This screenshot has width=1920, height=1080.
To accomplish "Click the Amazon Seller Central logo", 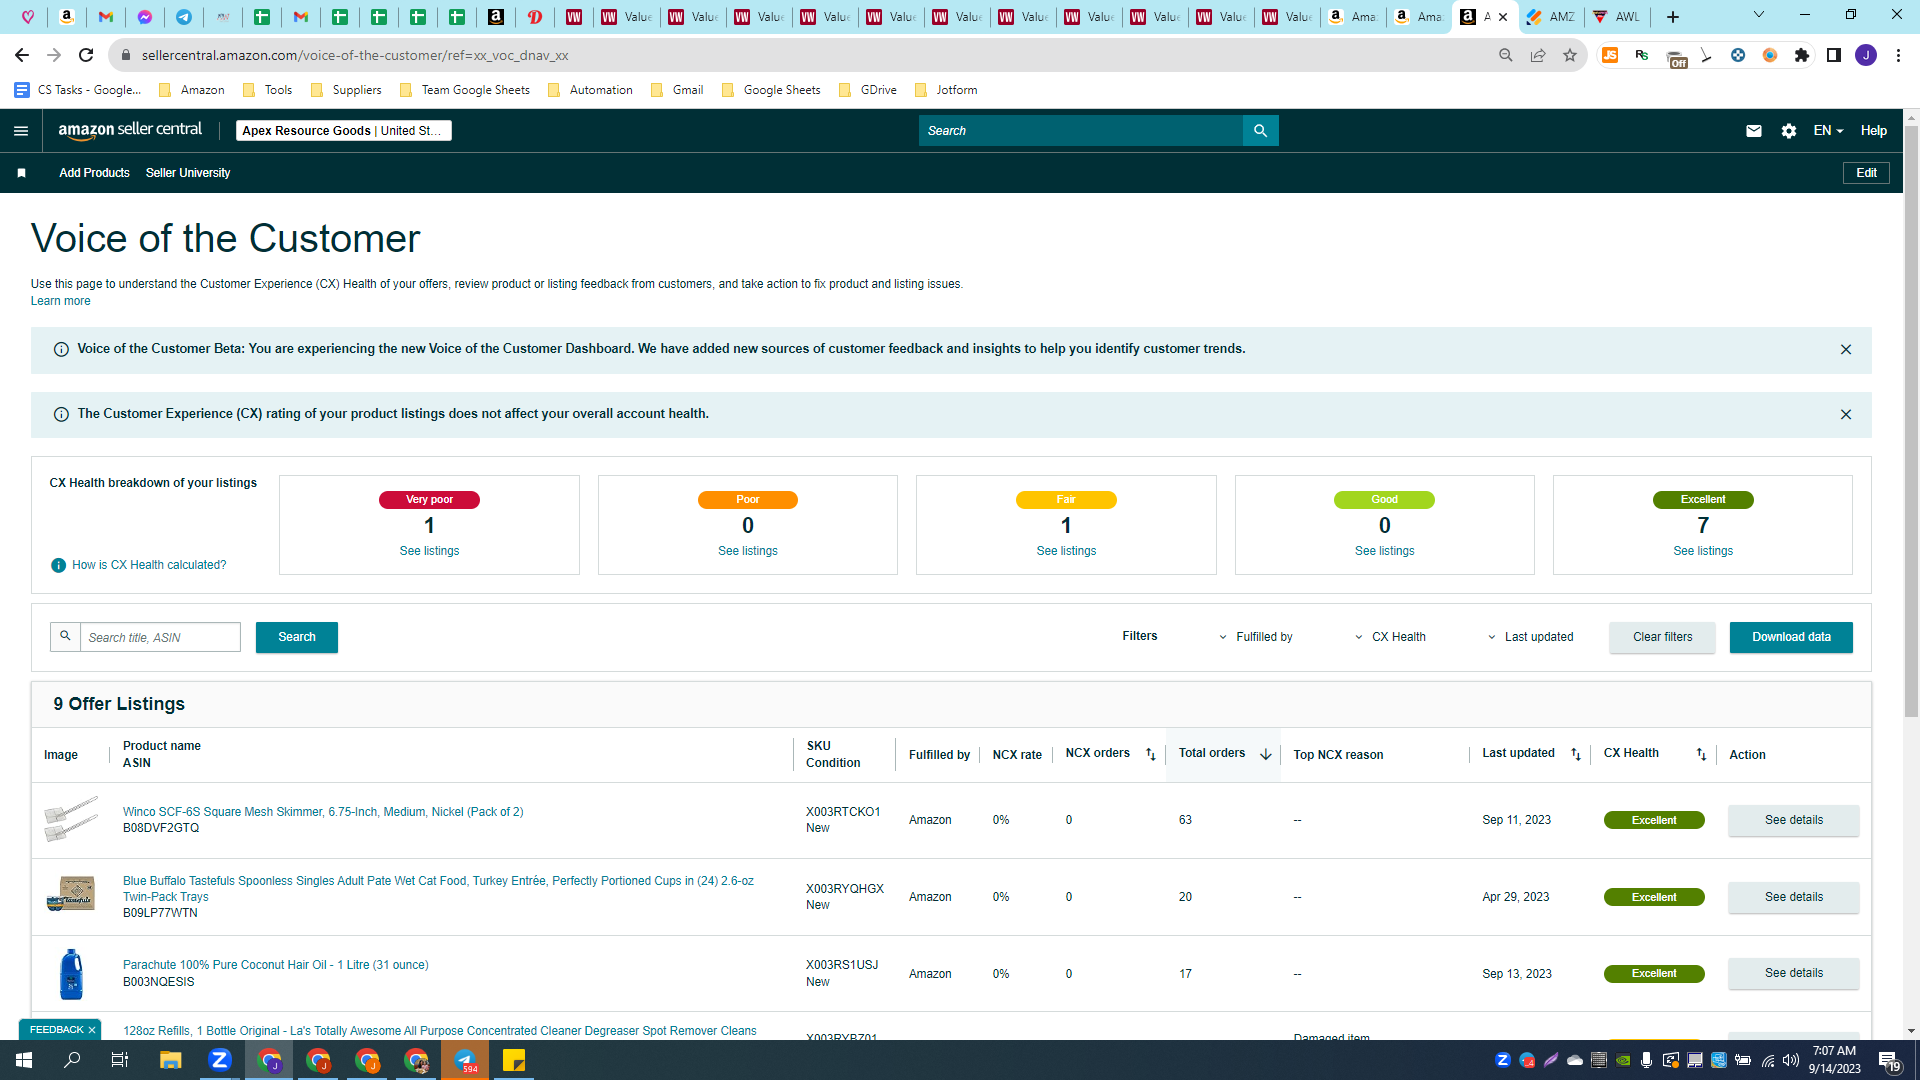I will [130, 130].
